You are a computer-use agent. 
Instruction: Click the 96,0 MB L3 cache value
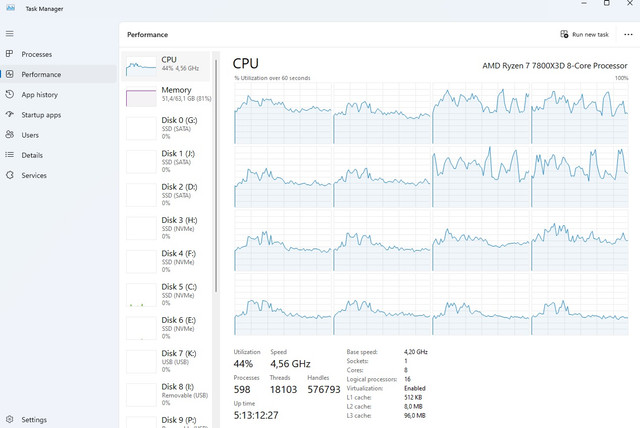tap(414, 416)
